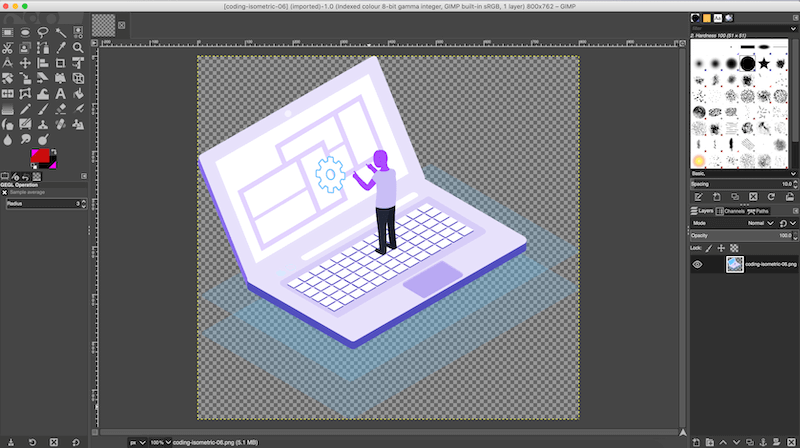Open the px unit dropdown
Screen dimensions: 800x448
137,441
